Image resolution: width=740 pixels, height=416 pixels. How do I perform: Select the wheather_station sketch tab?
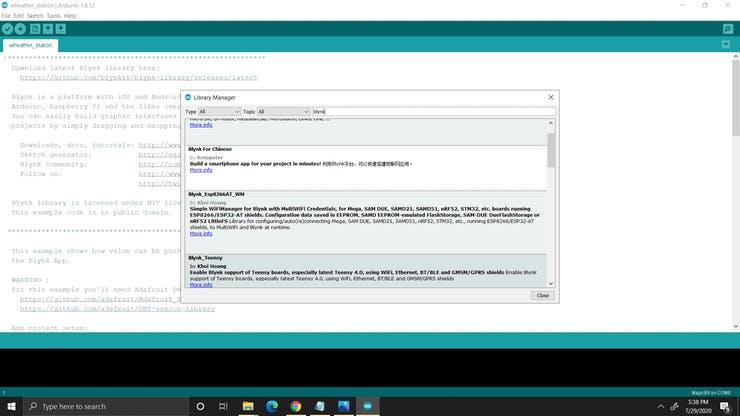[30, 45]
